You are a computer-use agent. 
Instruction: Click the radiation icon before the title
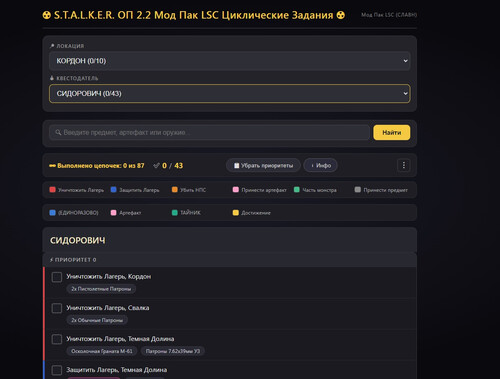pyautogui.click(x=47, y=15)
